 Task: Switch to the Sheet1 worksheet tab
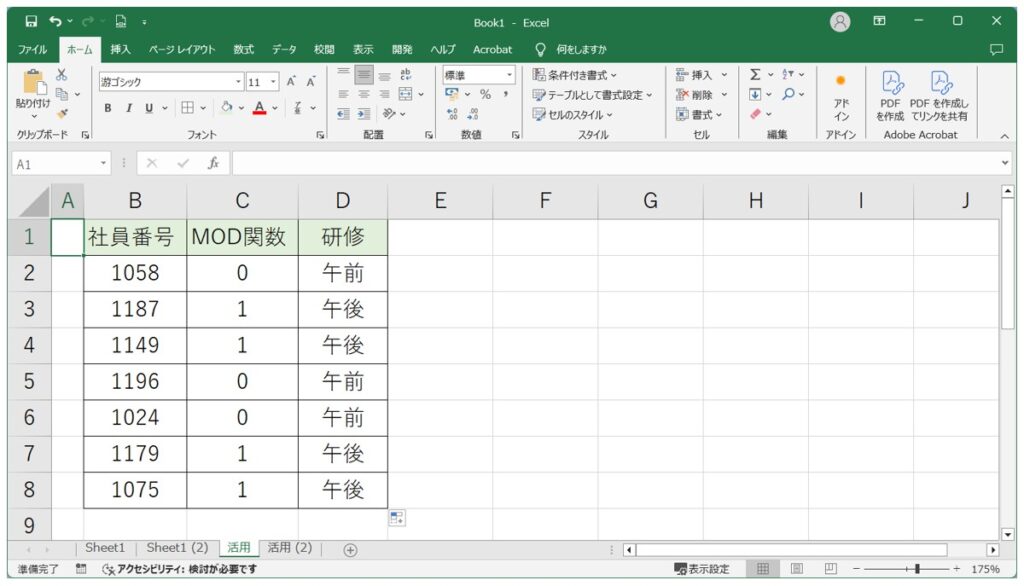pos(105,548)
